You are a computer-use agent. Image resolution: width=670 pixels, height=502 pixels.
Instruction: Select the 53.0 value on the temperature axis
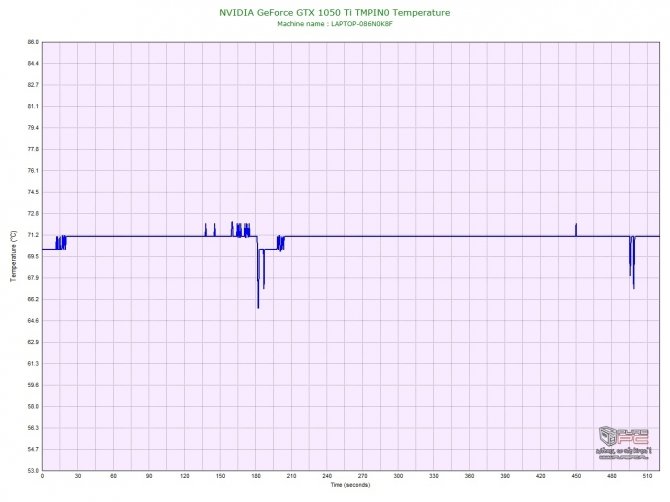(x=33, y=470)
